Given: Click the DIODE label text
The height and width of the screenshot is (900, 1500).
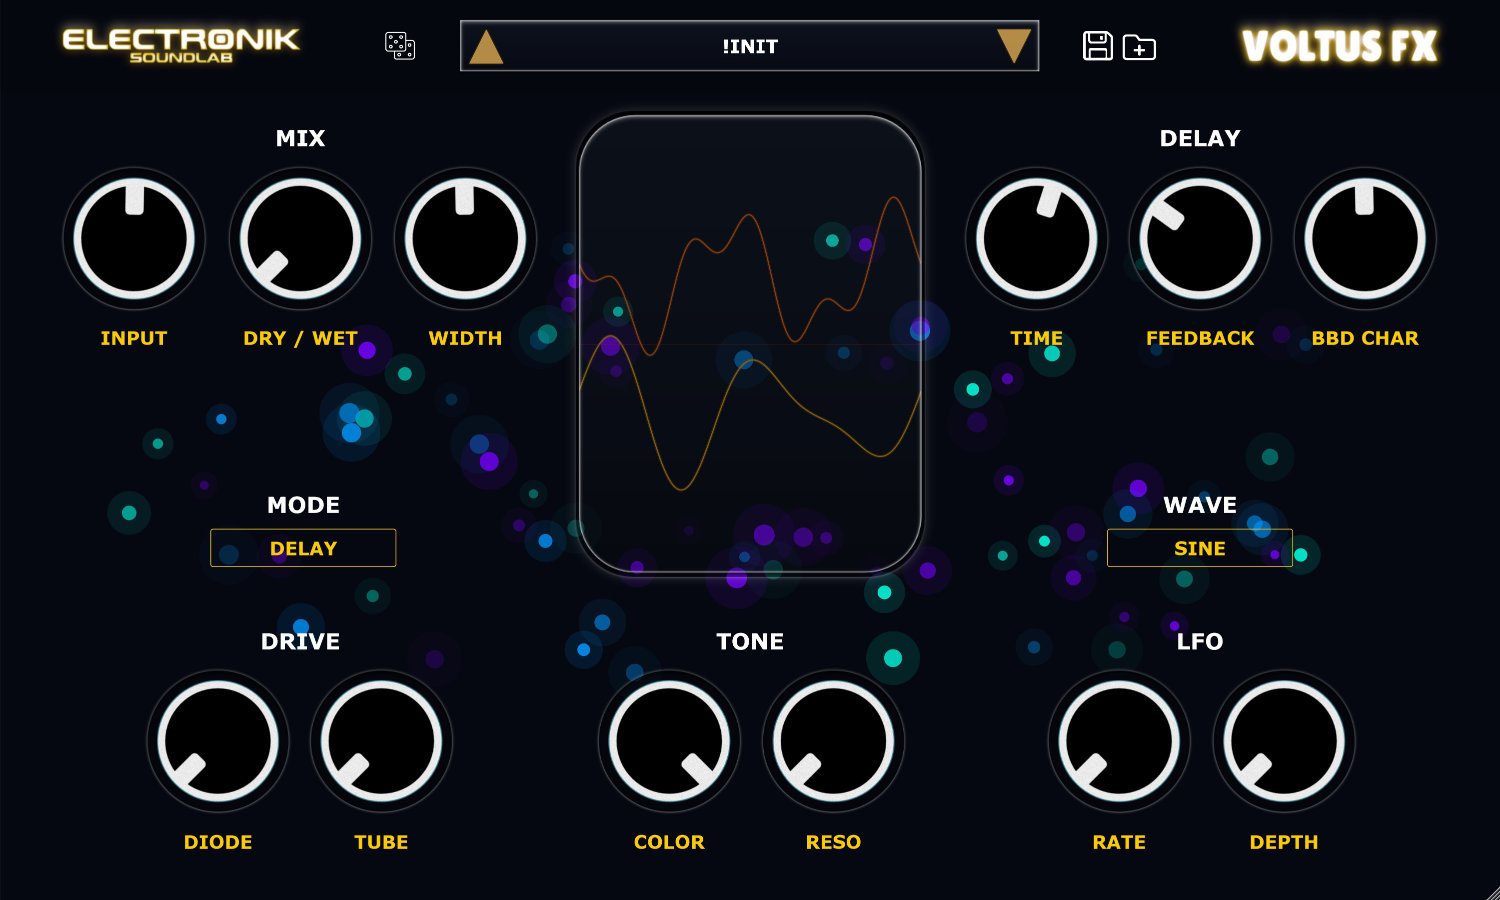Looking at the screenshot, I should click(x=218, y=842).
